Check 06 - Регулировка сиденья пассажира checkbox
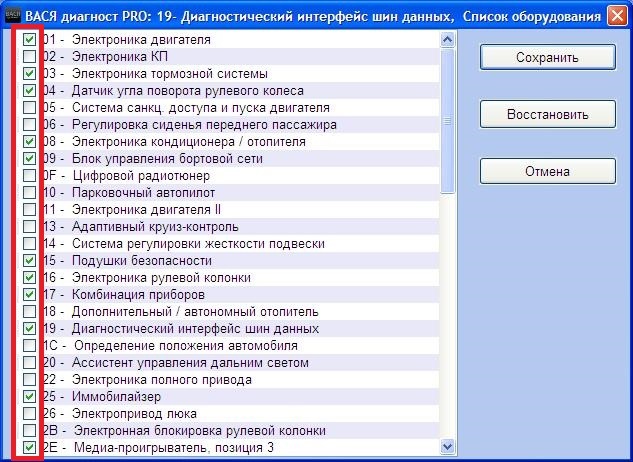 point(29,124)
